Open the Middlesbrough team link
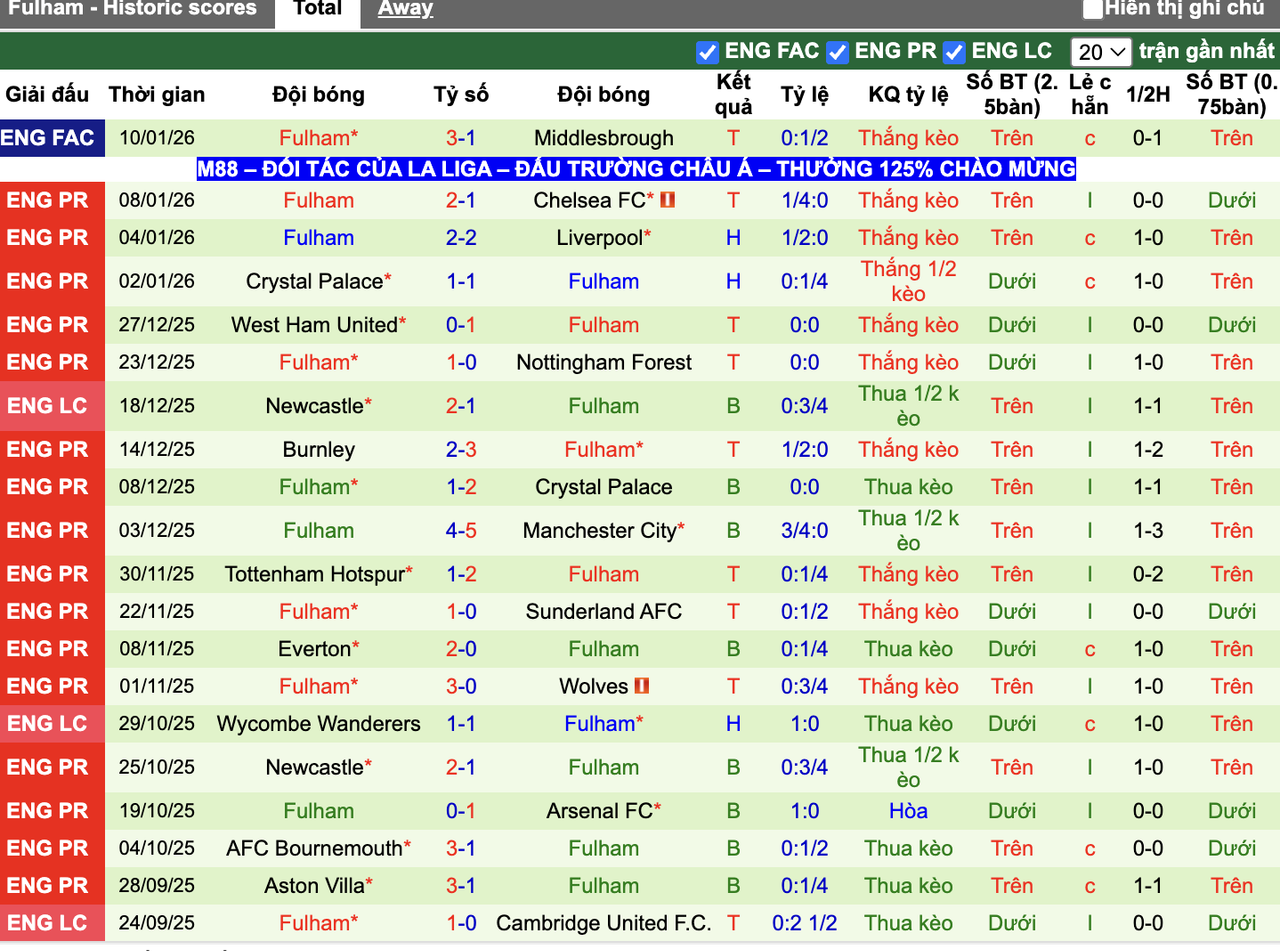 coord(604,138)
